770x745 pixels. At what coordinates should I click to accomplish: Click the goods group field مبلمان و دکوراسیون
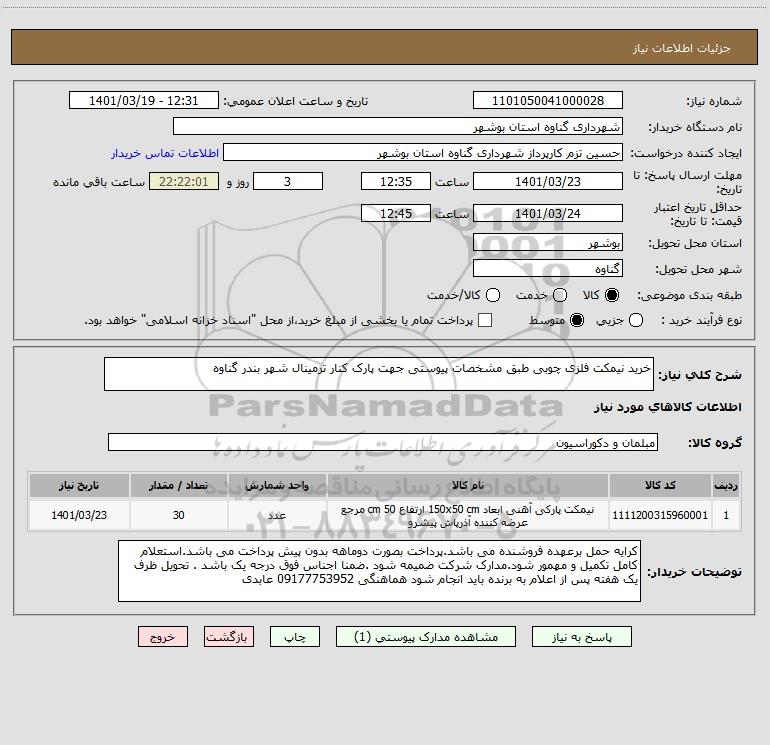(383, 442)
